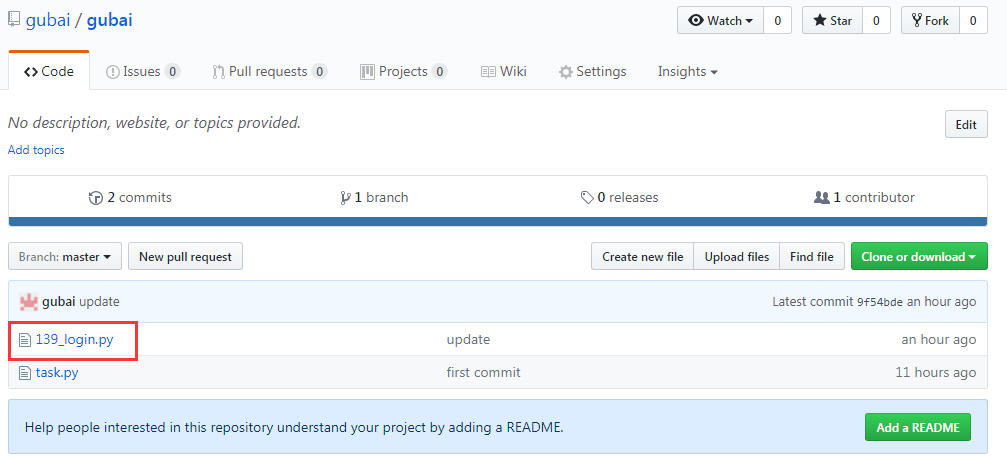This screenshot has height=456, width=1007.
Task: Click the eye icon in Watch button
Action: (x=696, y=21)
